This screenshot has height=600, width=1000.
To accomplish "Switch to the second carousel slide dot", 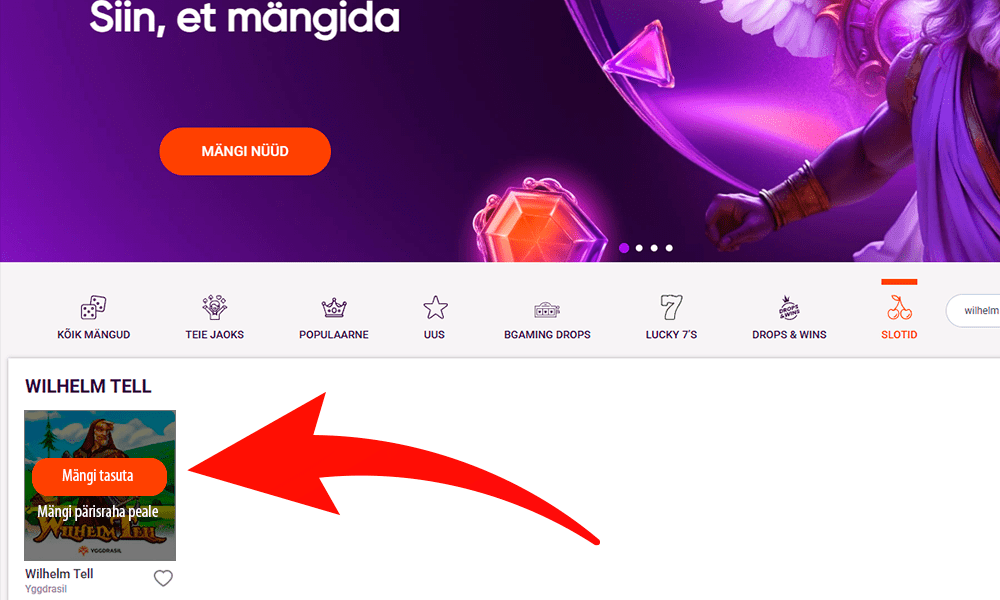I will tap(639, 248).
